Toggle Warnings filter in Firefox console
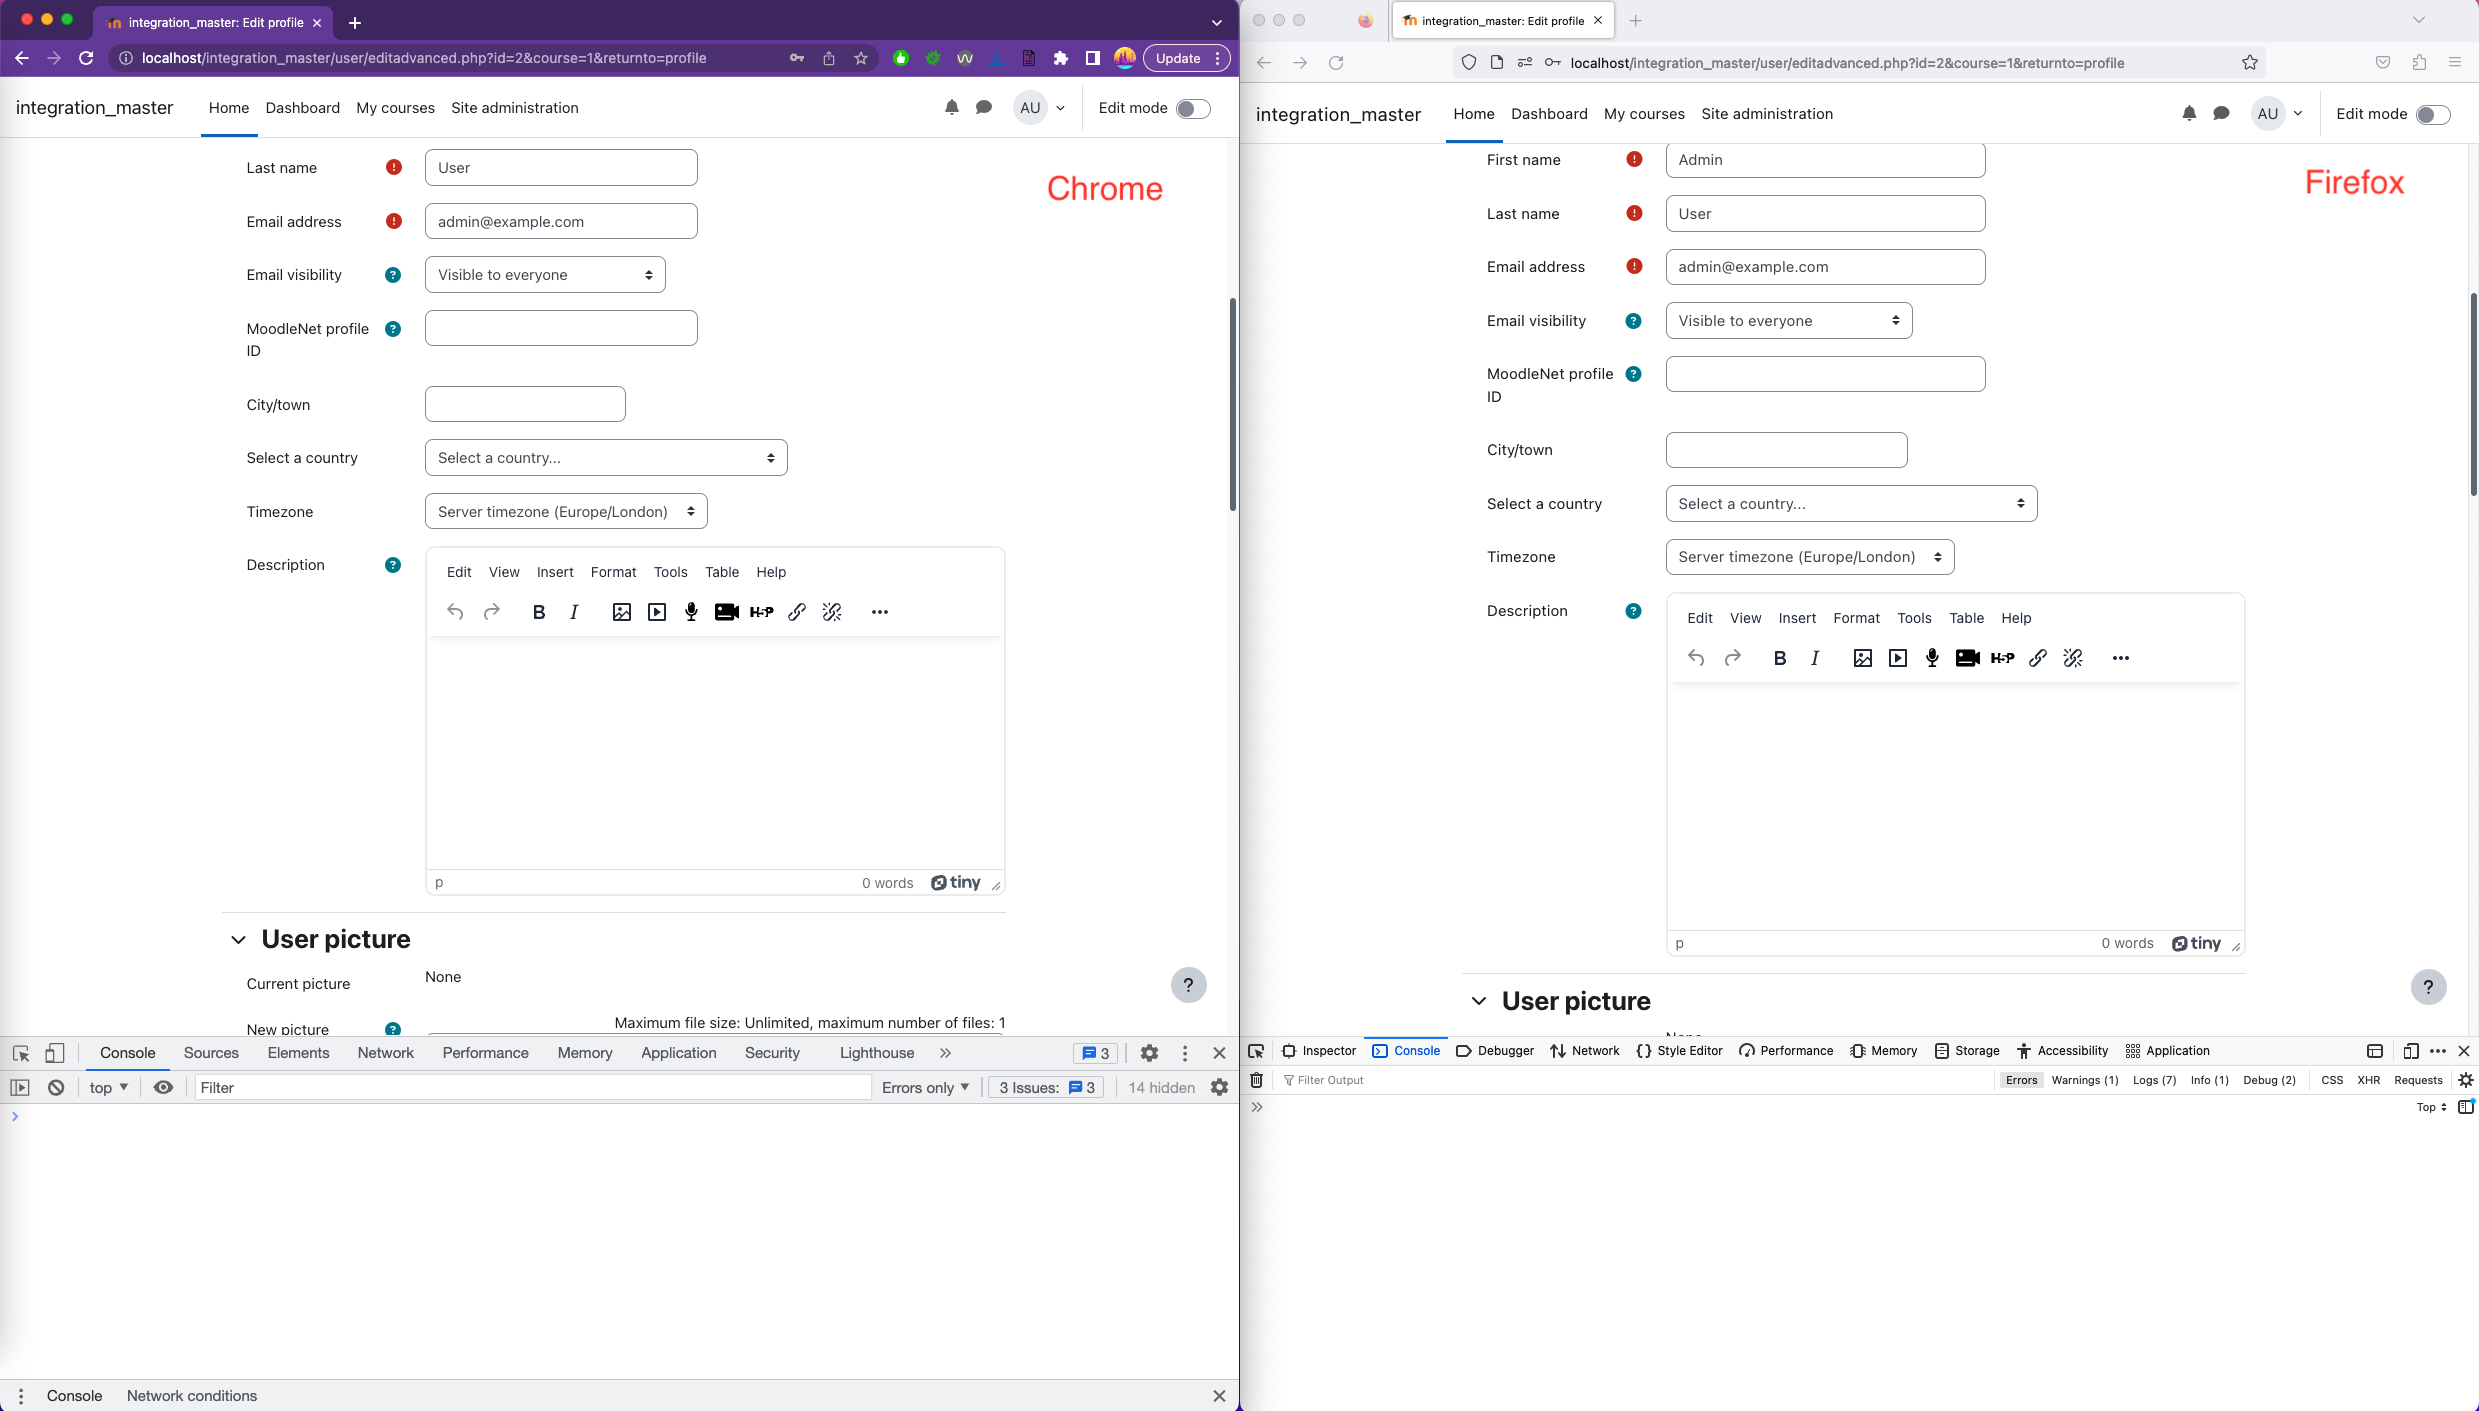This screenshot has width=2479, height=1411. 2084,1080
